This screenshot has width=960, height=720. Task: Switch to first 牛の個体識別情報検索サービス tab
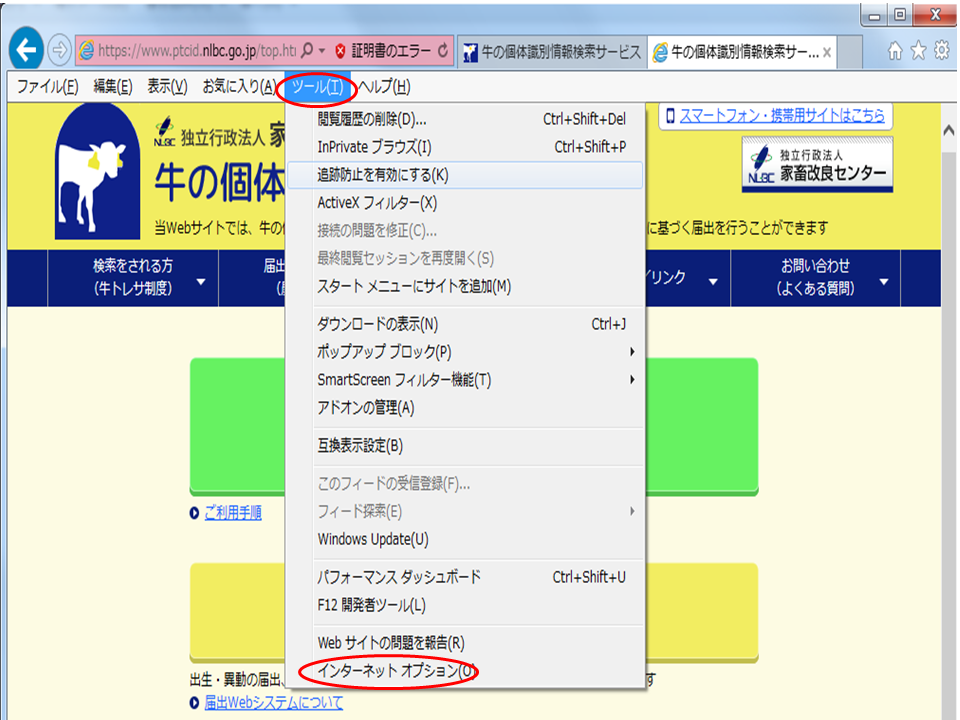click(x=552, y=52)
